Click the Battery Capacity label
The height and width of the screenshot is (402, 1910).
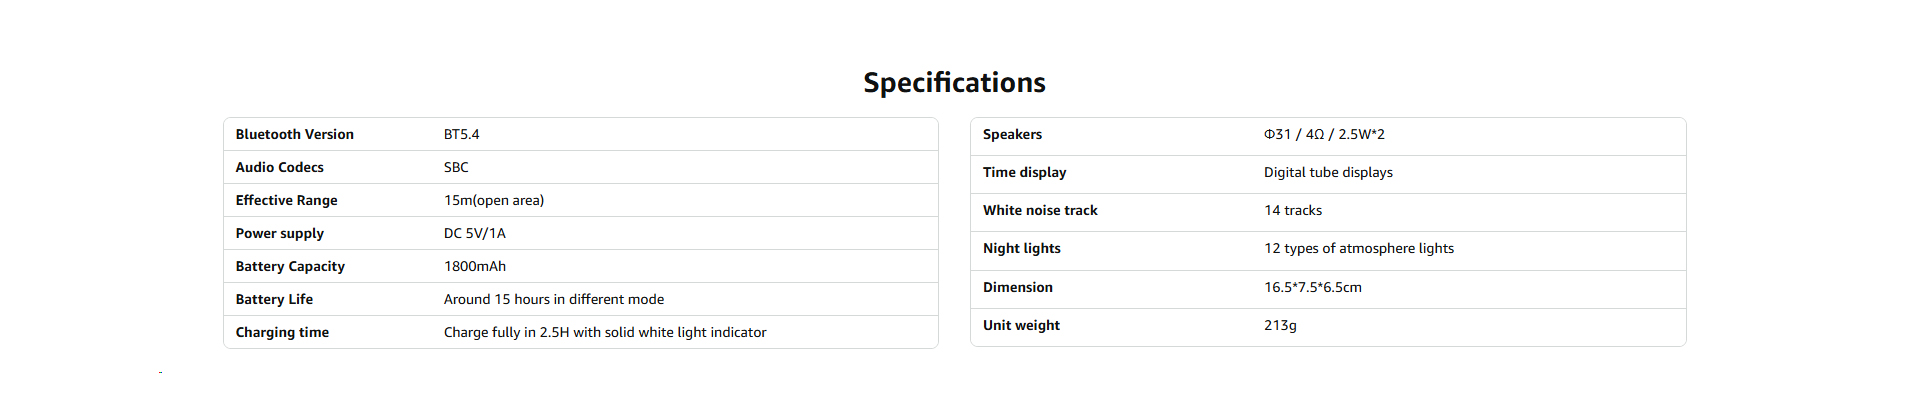290,266
